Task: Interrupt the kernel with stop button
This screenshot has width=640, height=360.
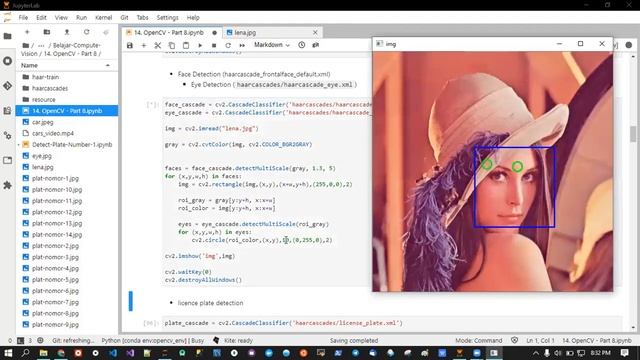Action: (x=214, y=45)
